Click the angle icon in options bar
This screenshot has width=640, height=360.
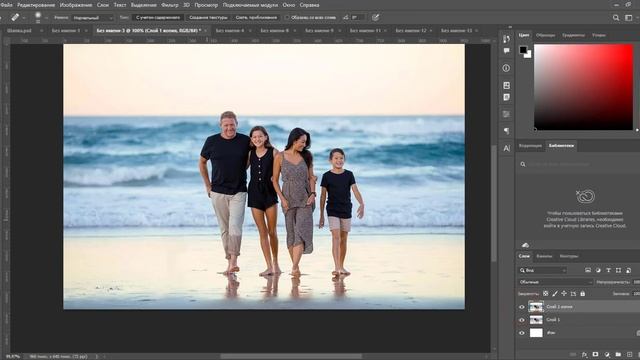[x=345, y=18]
